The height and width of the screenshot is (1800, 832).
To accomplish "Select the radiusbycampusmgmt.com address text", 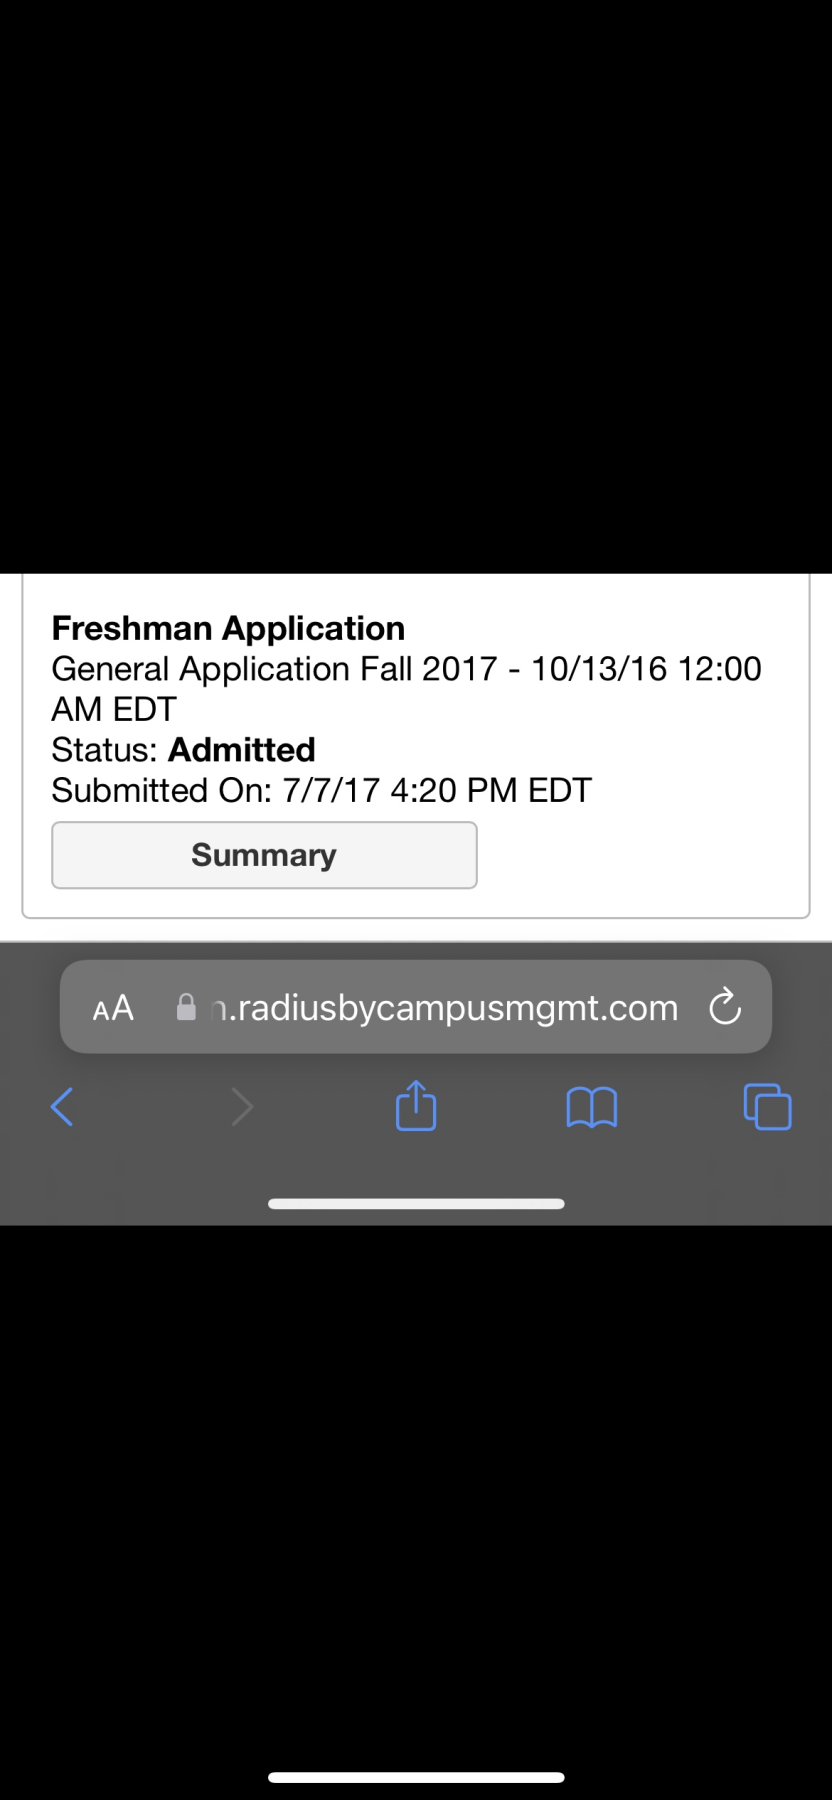I will pyautogui.click(x=446, y=1008).
